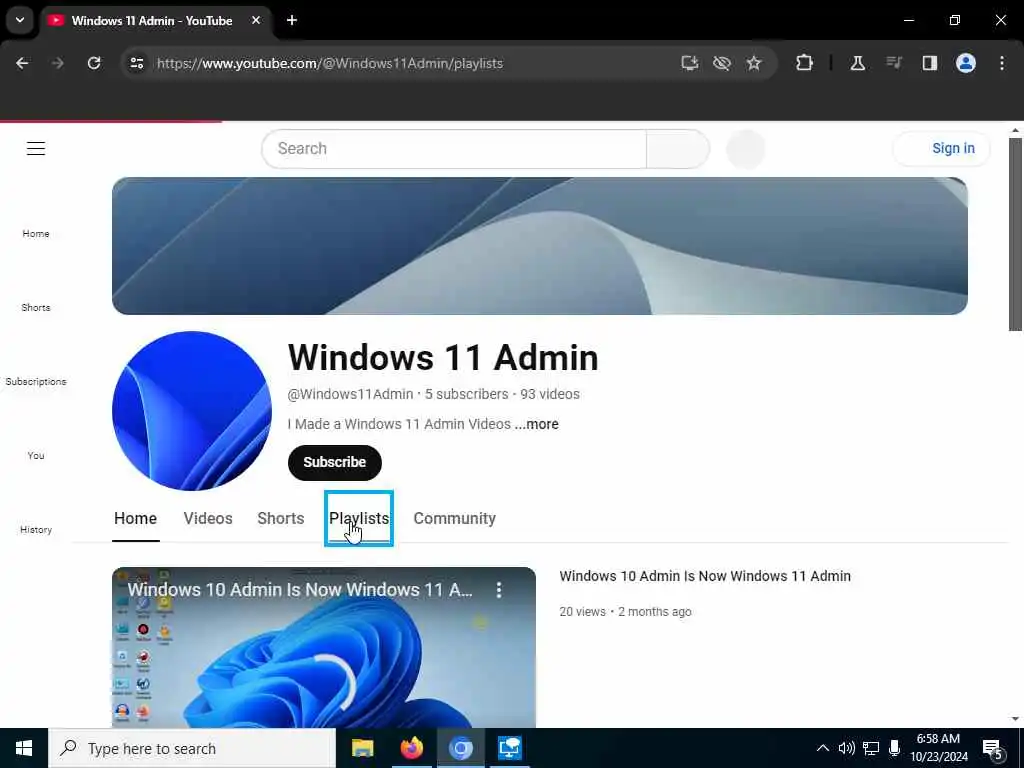The width and height of the screenshot is (1024, 768).
Task: Open the volume tray icon
Action: pos(846,748)
